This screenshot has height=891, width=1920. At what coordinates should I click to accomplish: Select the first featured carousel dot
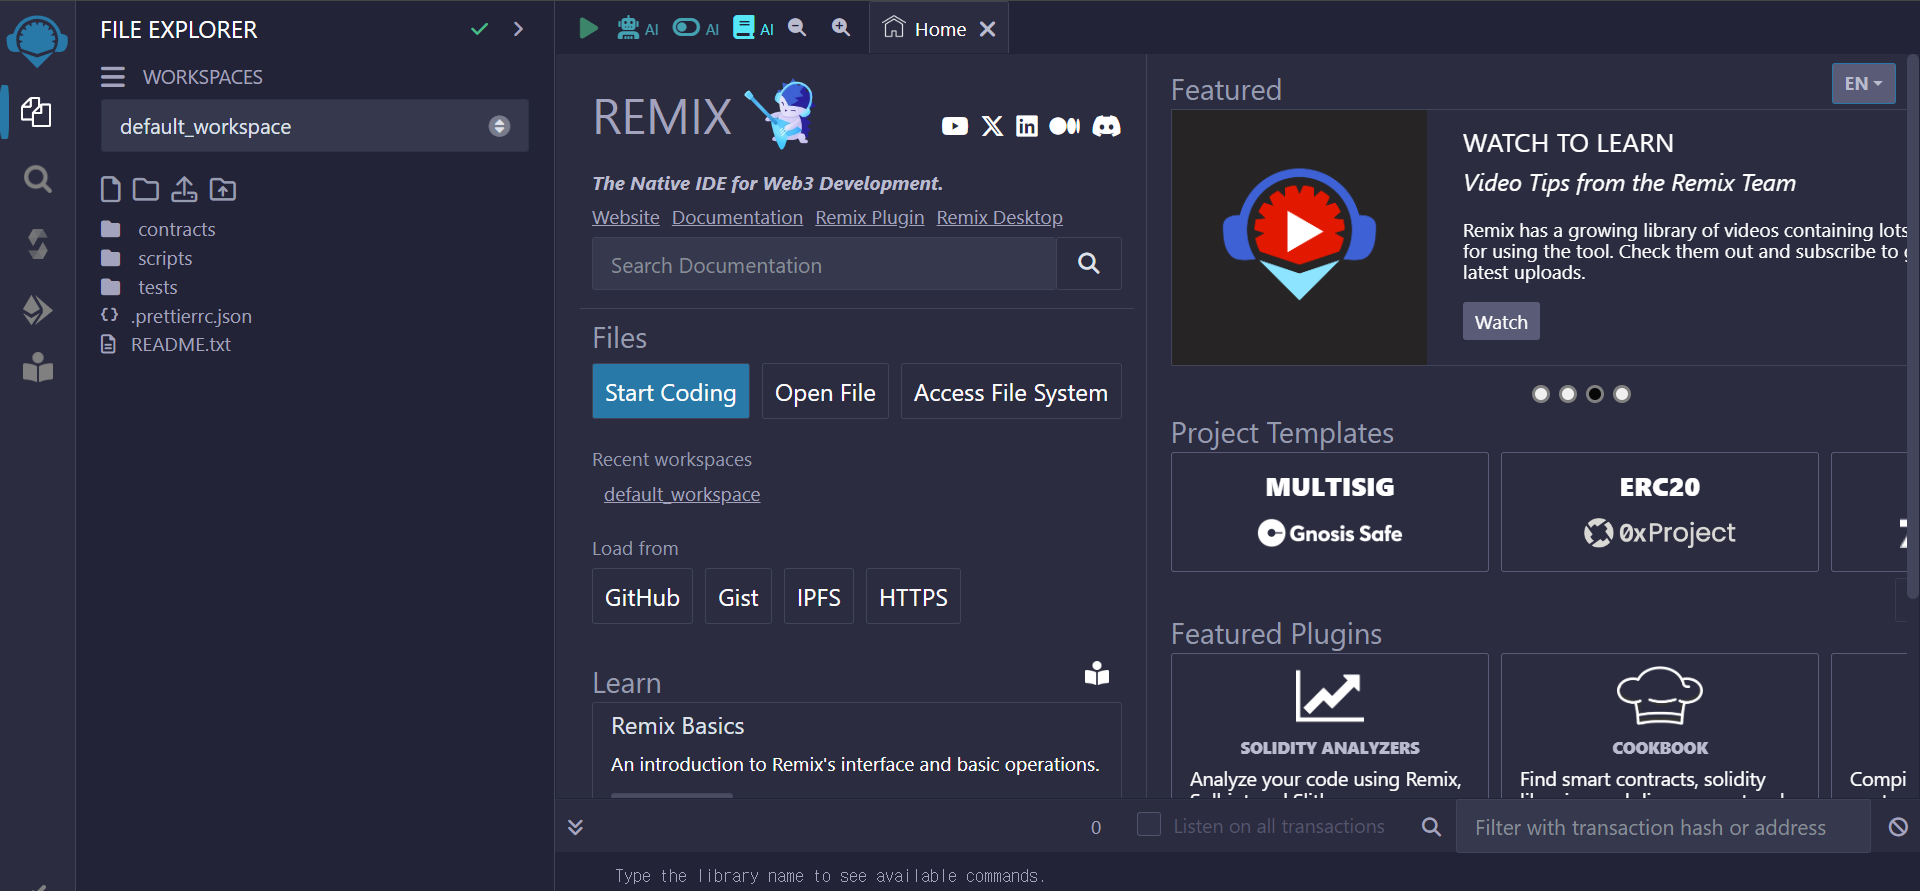(x=1541, y=394)
